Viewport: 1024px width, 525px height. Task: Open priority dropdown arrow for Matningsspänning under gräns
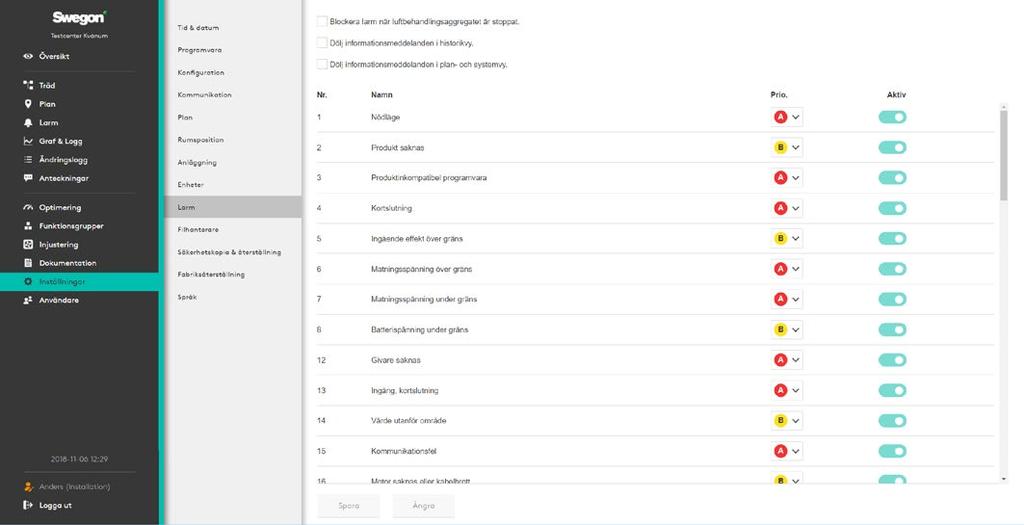point(795,299)
